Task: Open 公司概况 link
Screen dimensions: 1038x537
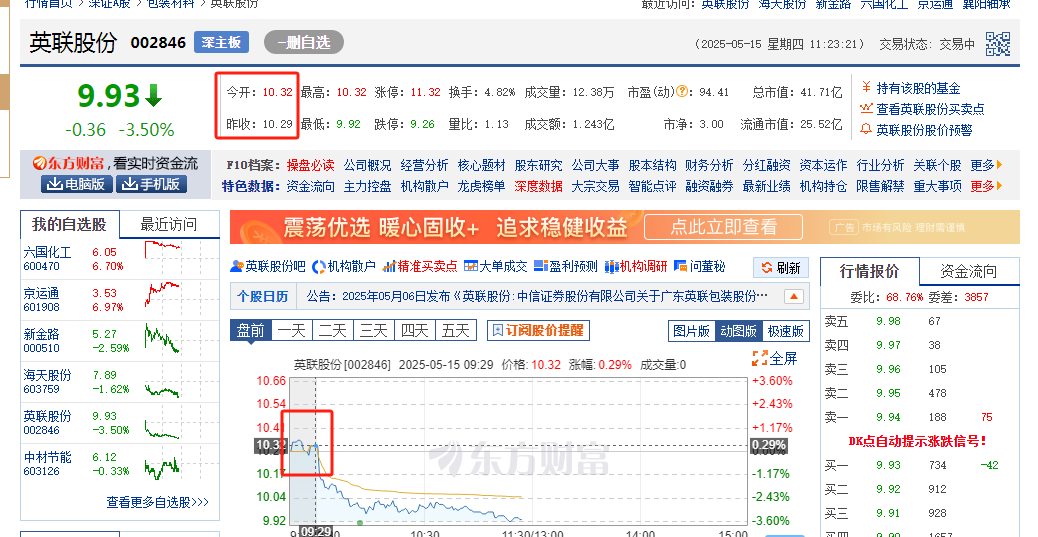Action: [367, 166]
